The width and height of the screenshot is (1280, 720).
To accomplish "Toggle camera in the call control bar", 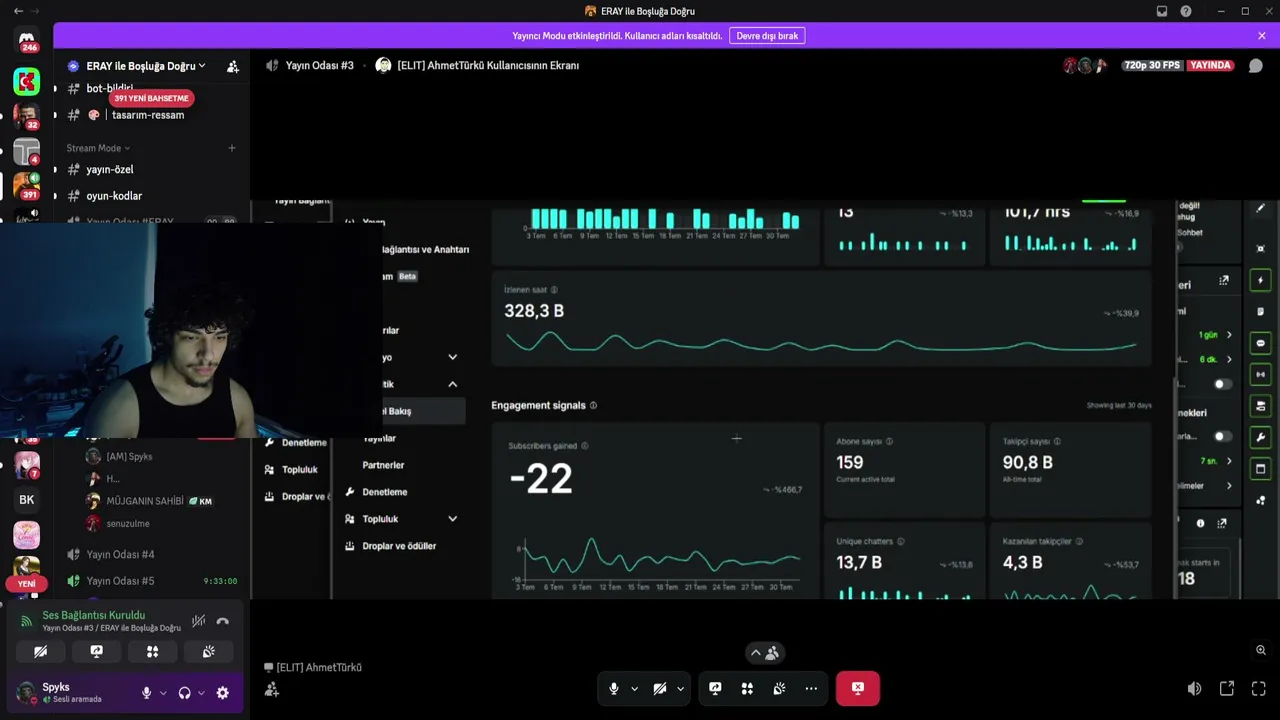I will click(x=660, y=688).
